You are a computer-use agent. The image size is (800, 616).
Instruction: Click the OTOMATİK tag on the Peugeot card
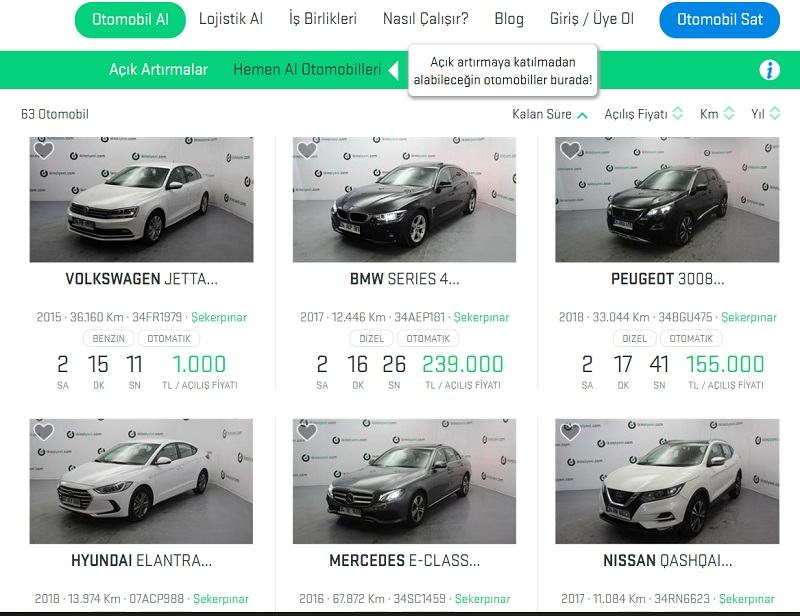click(x=691, y=338)
